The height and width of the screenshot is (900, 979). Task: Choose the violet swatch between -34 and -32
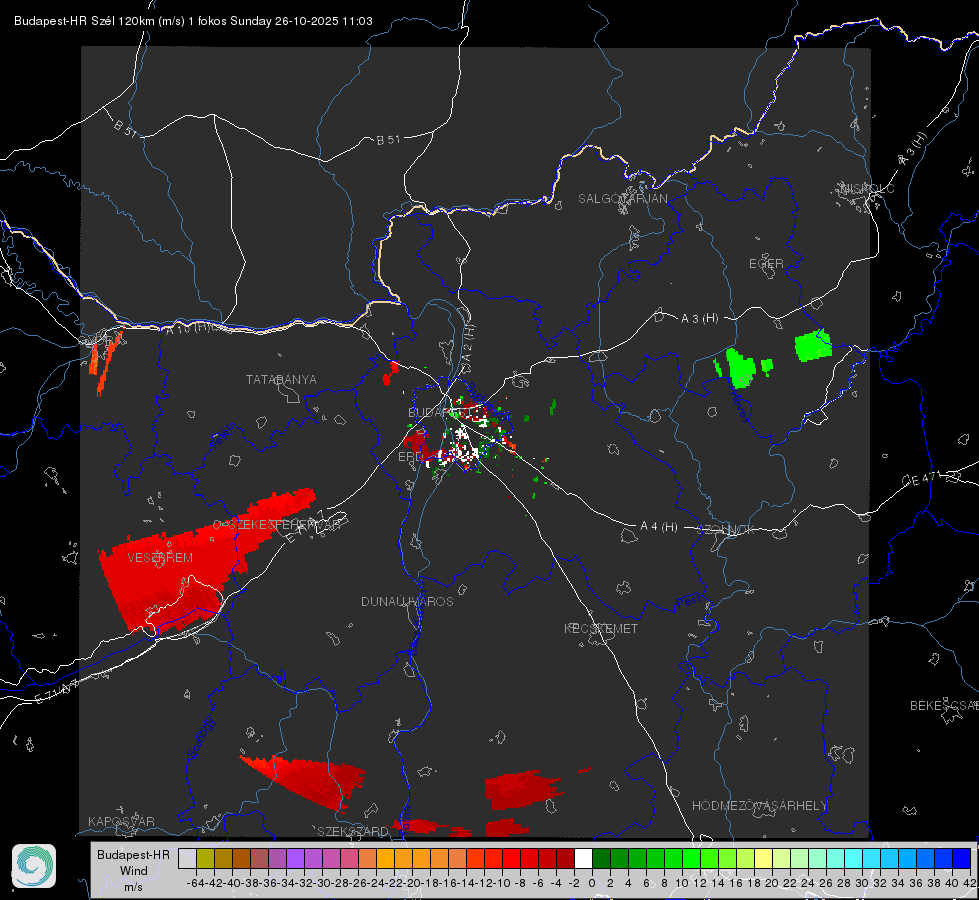click(x=295, y=858)
